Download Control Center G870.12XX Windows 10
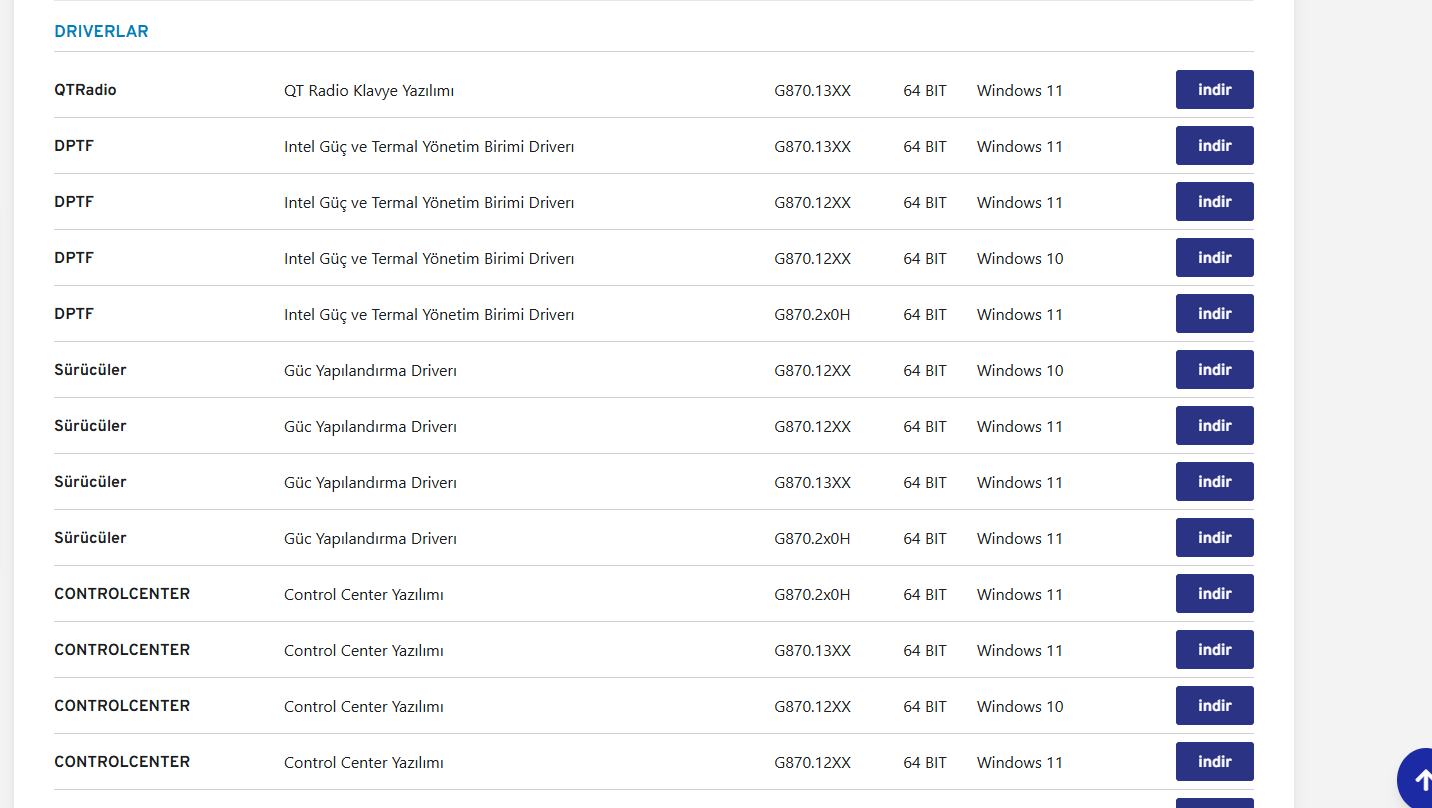Image resolution: width=1432 pixels, height=808 pixels. coord(1214,706)
